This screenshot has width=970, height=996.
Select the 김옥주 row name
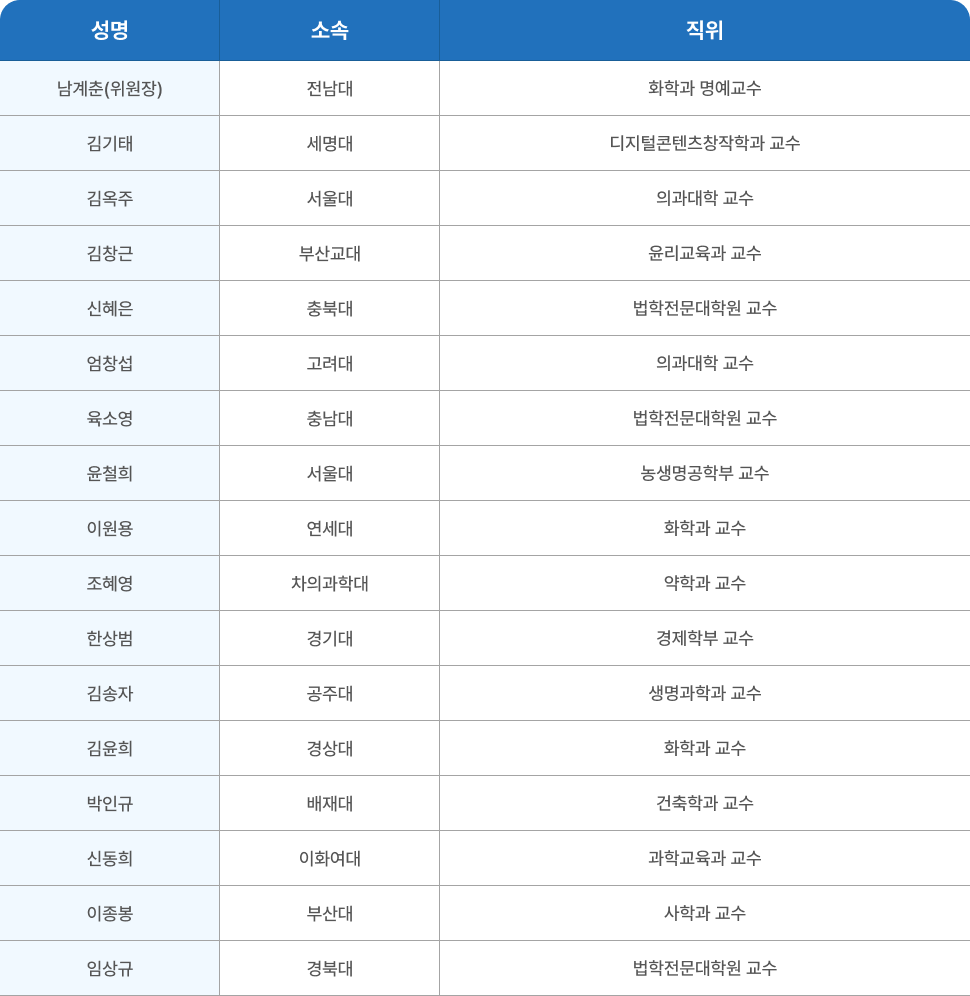click(109, 198)
